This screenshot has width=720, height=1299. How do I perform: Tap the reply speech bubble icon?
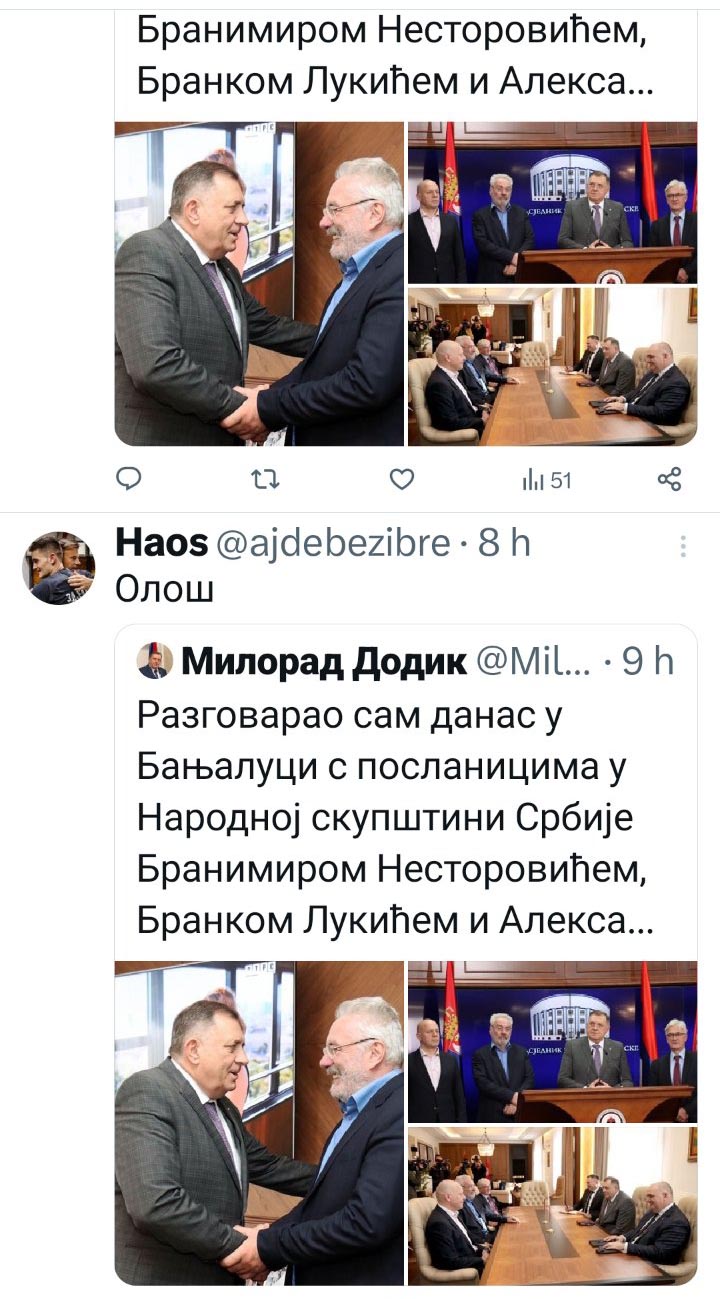pos(130,480)
